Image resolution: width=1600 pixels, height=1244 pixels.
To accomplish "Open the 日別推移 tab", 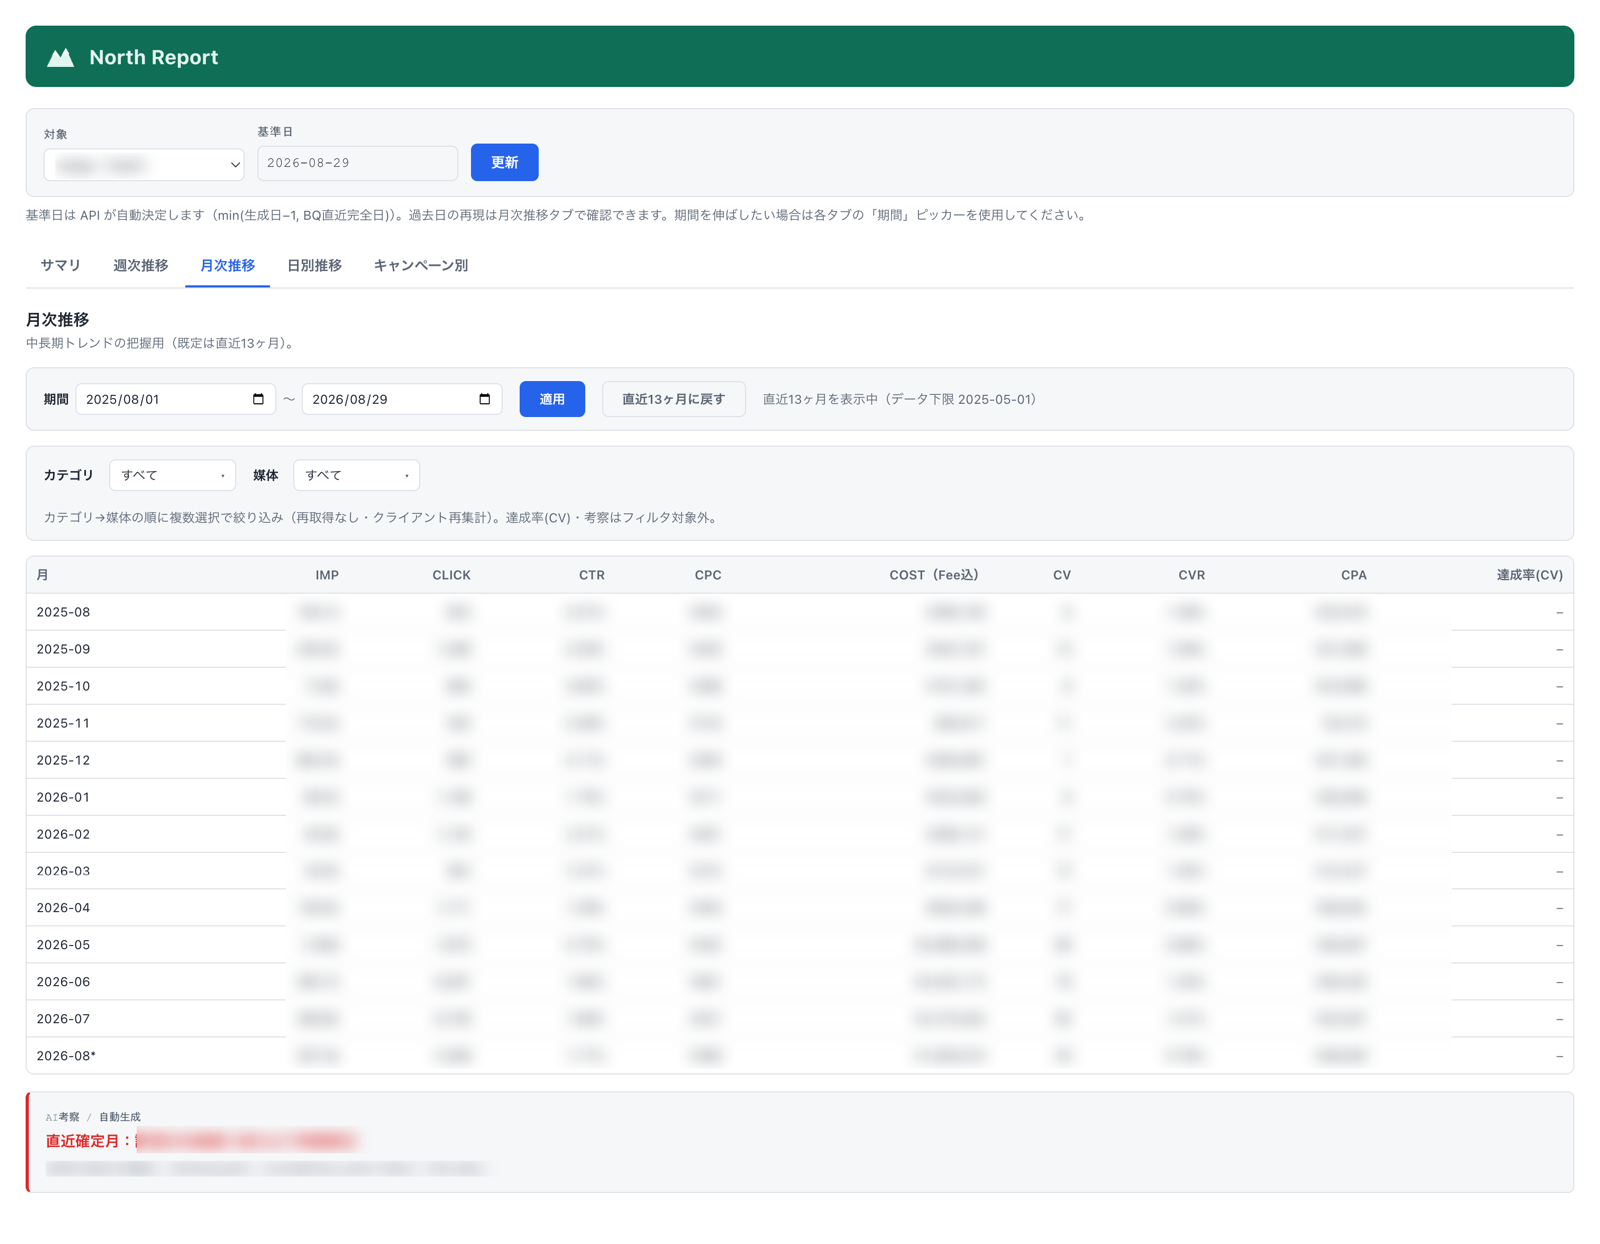I will [x=315, y=265].
